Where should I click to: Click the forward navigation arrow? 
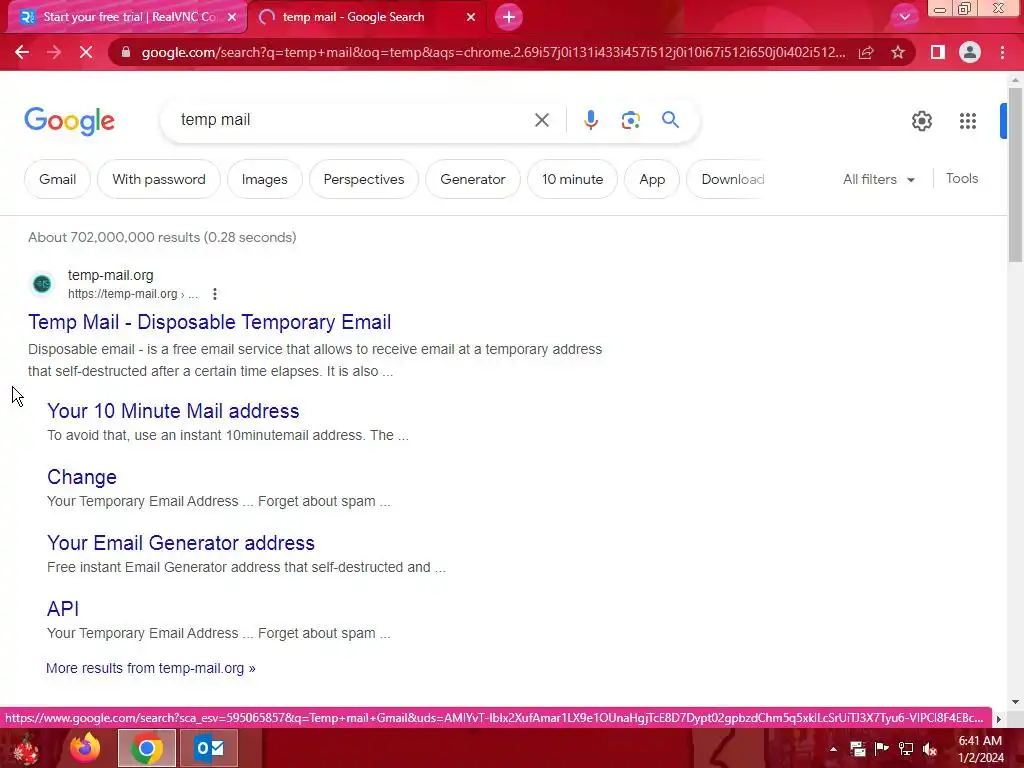54,52
